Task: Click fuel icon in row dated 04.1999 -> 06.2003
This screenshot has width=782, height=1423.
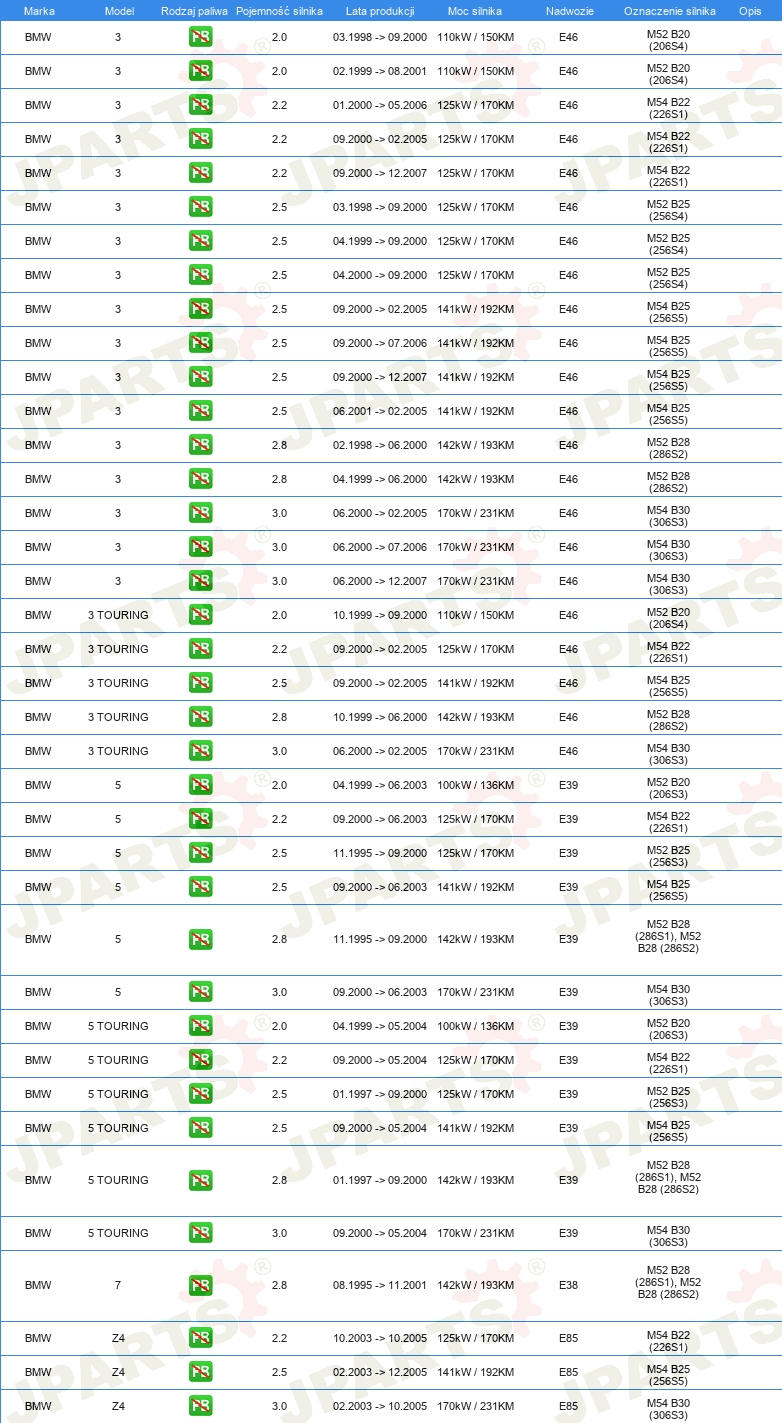Action: pos(200,785)
